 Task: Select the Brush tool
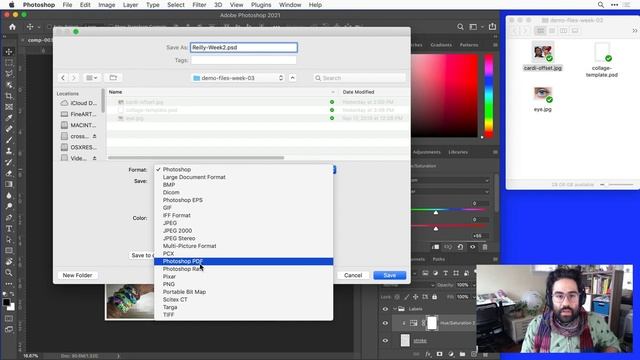pos(9,140)
